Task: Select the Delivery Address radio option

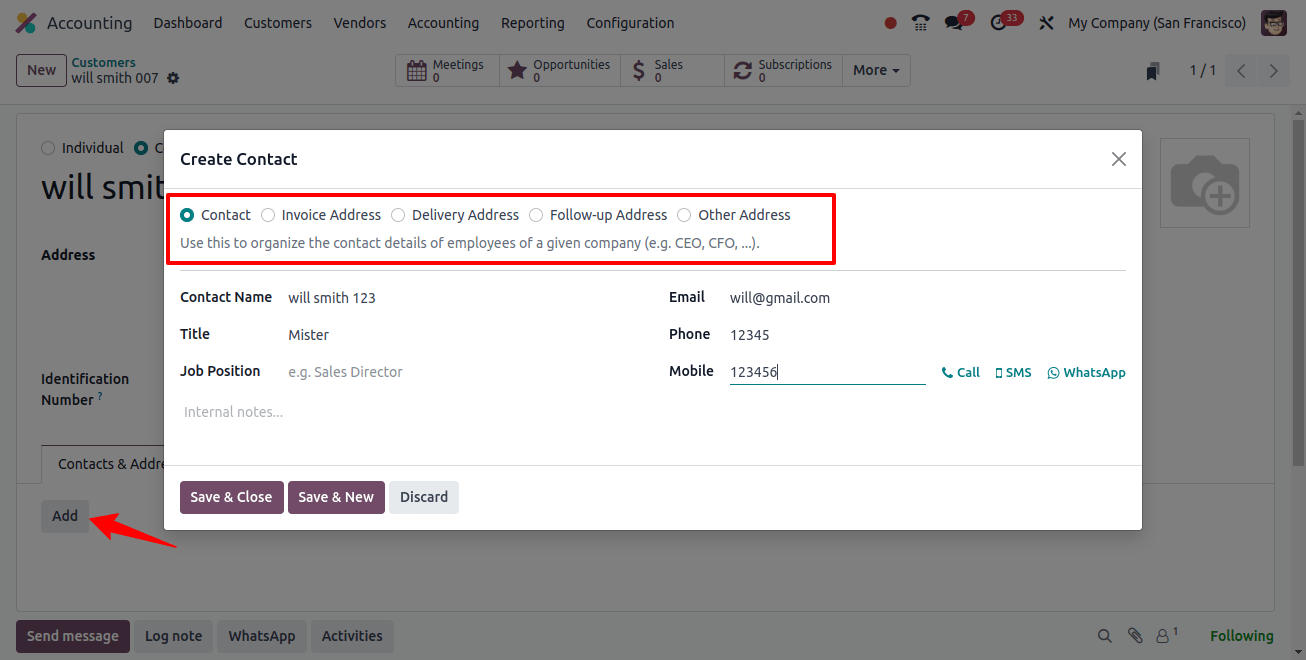Action: 398,215
